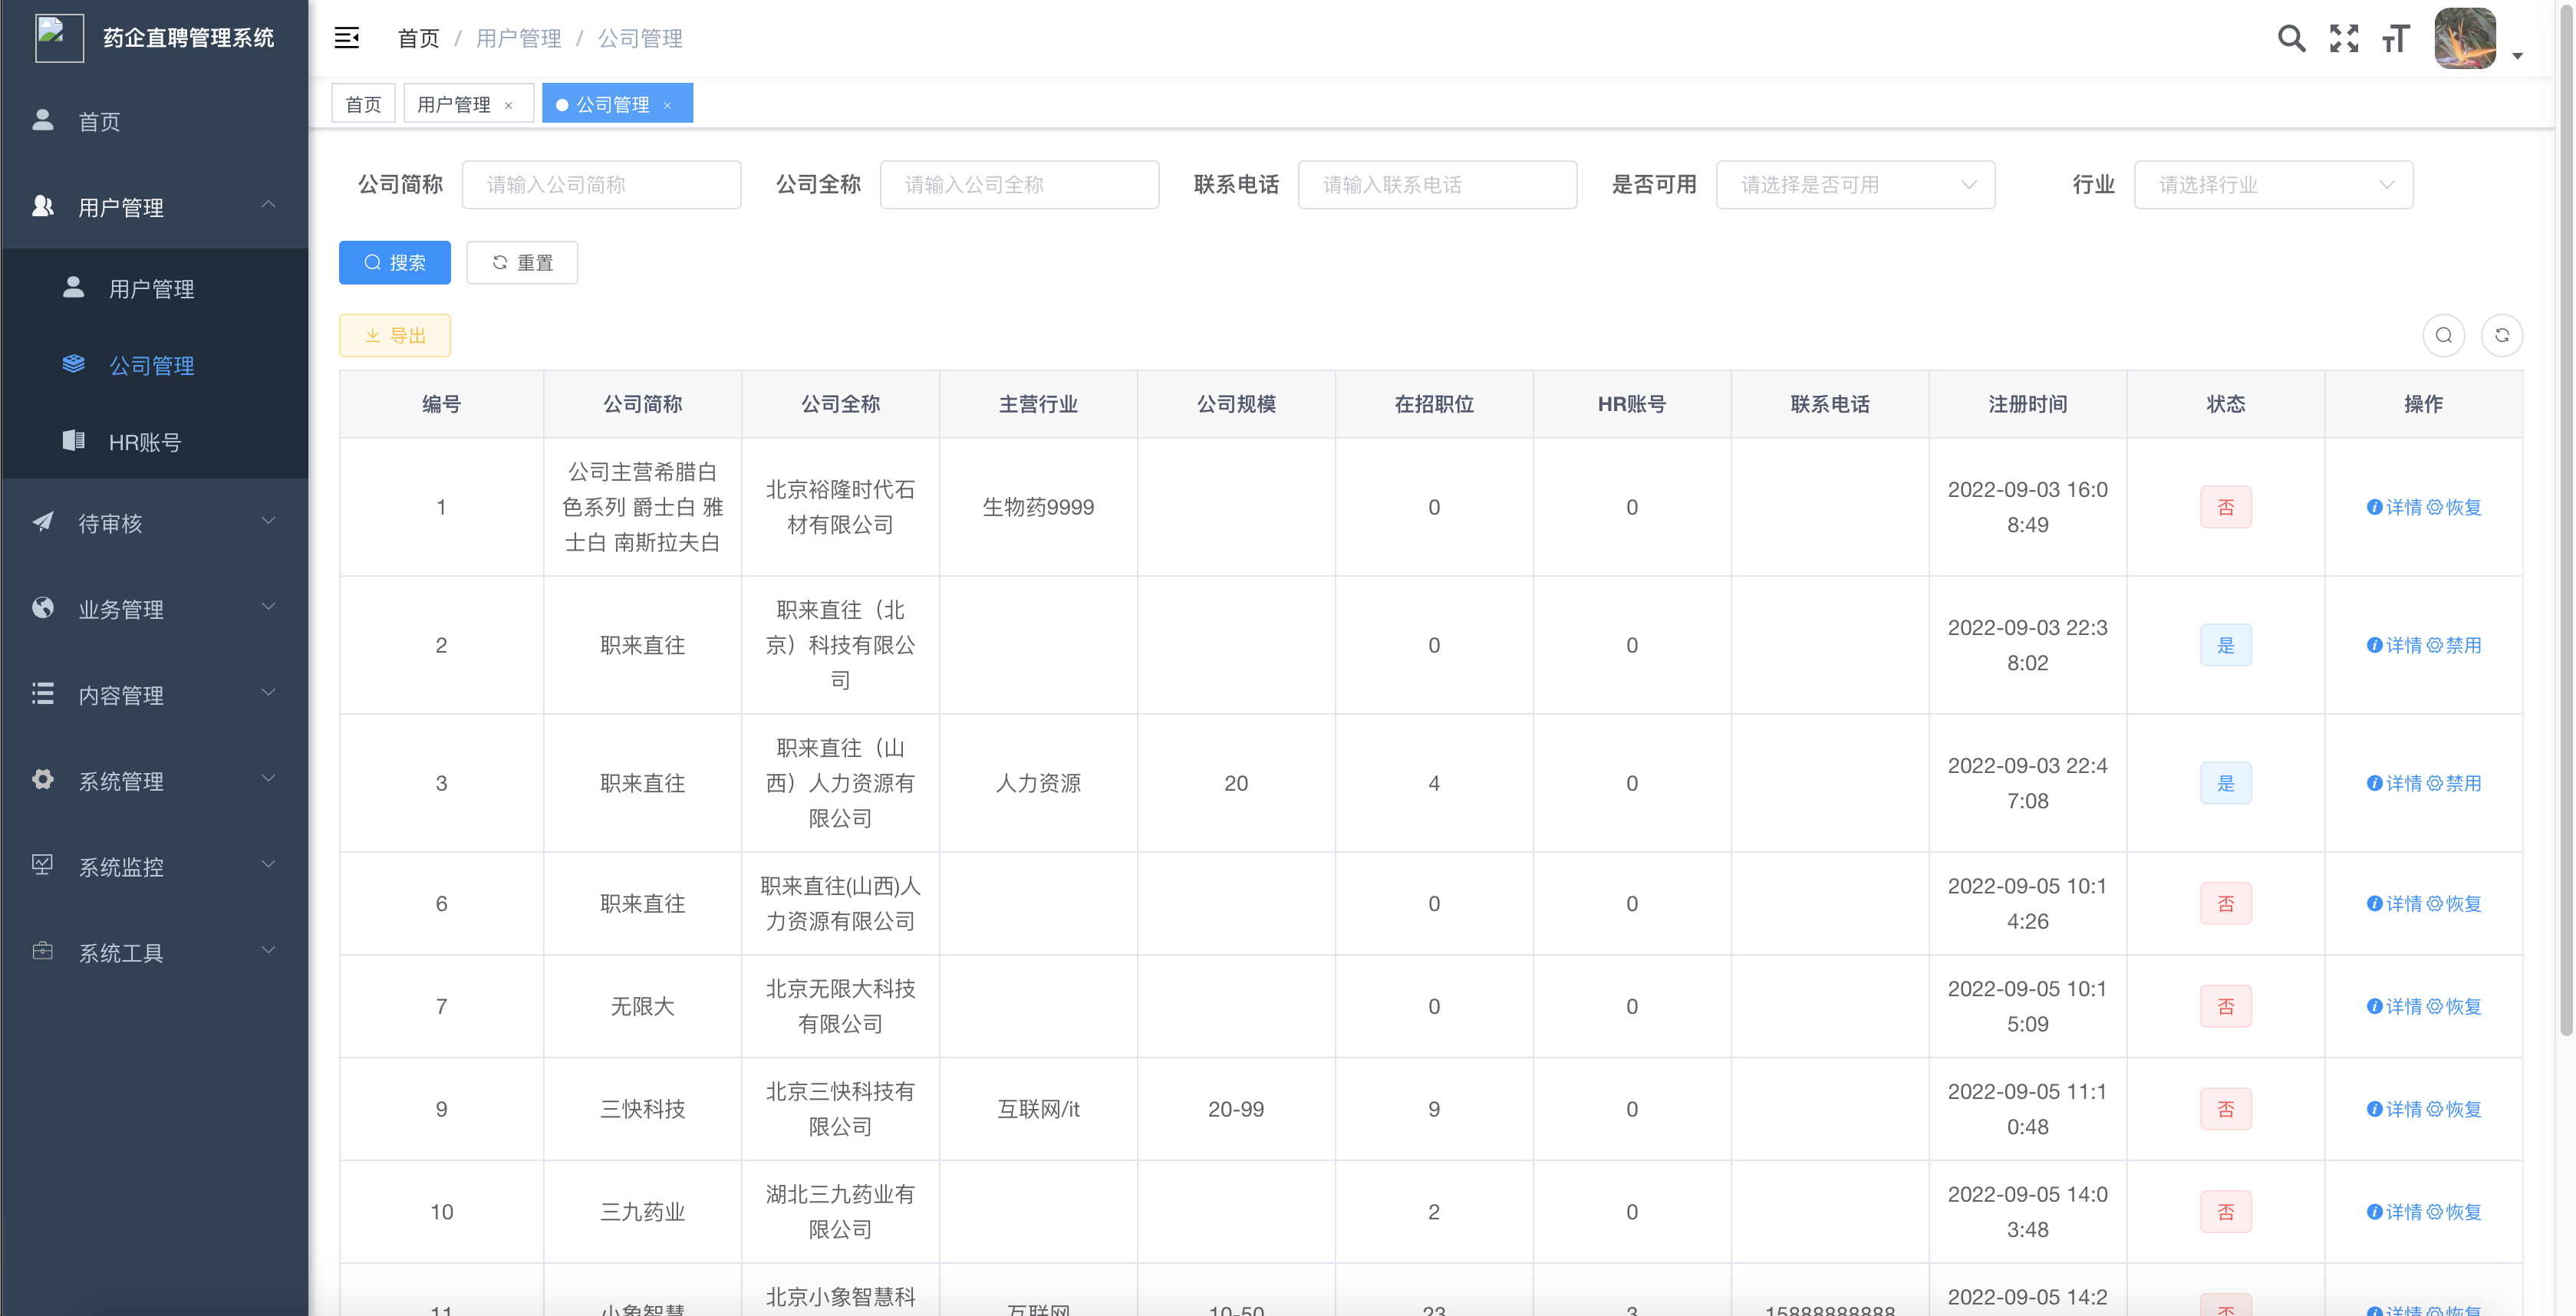The image size is (2576, 1316).
Task: Click the page vertical scrollbar
Action: pyautogui.click(x=2566, y=520)
